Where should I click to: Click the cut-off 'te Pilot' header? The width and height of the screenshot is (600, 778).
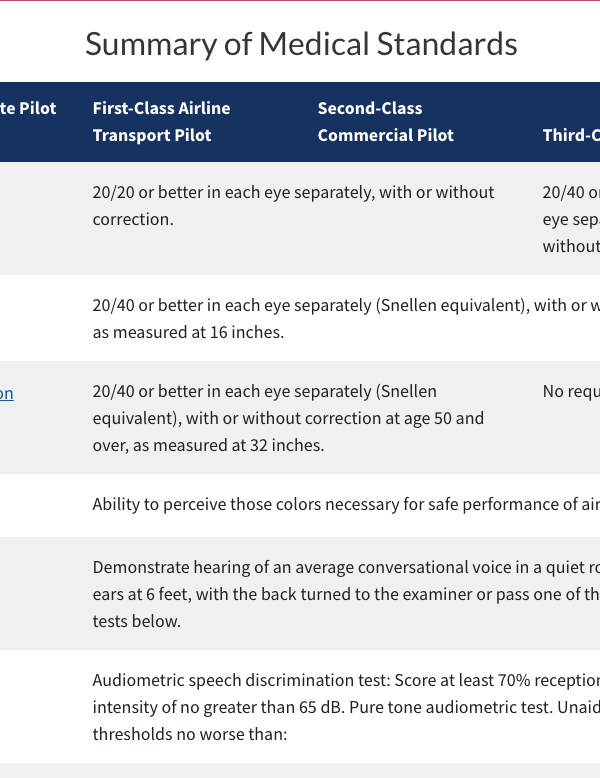28,108
